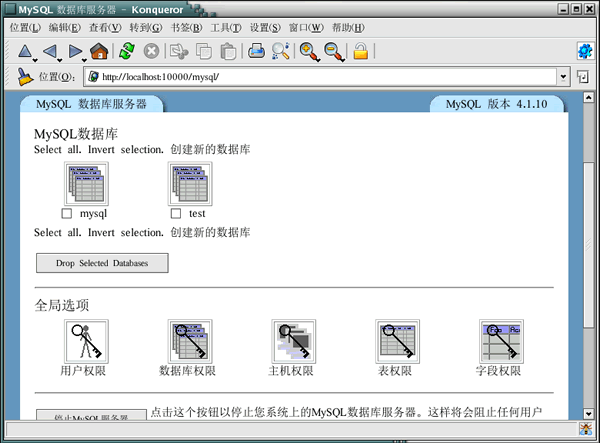
Task: Click the Go button beside location bar
Action: (x=583, y=77)
